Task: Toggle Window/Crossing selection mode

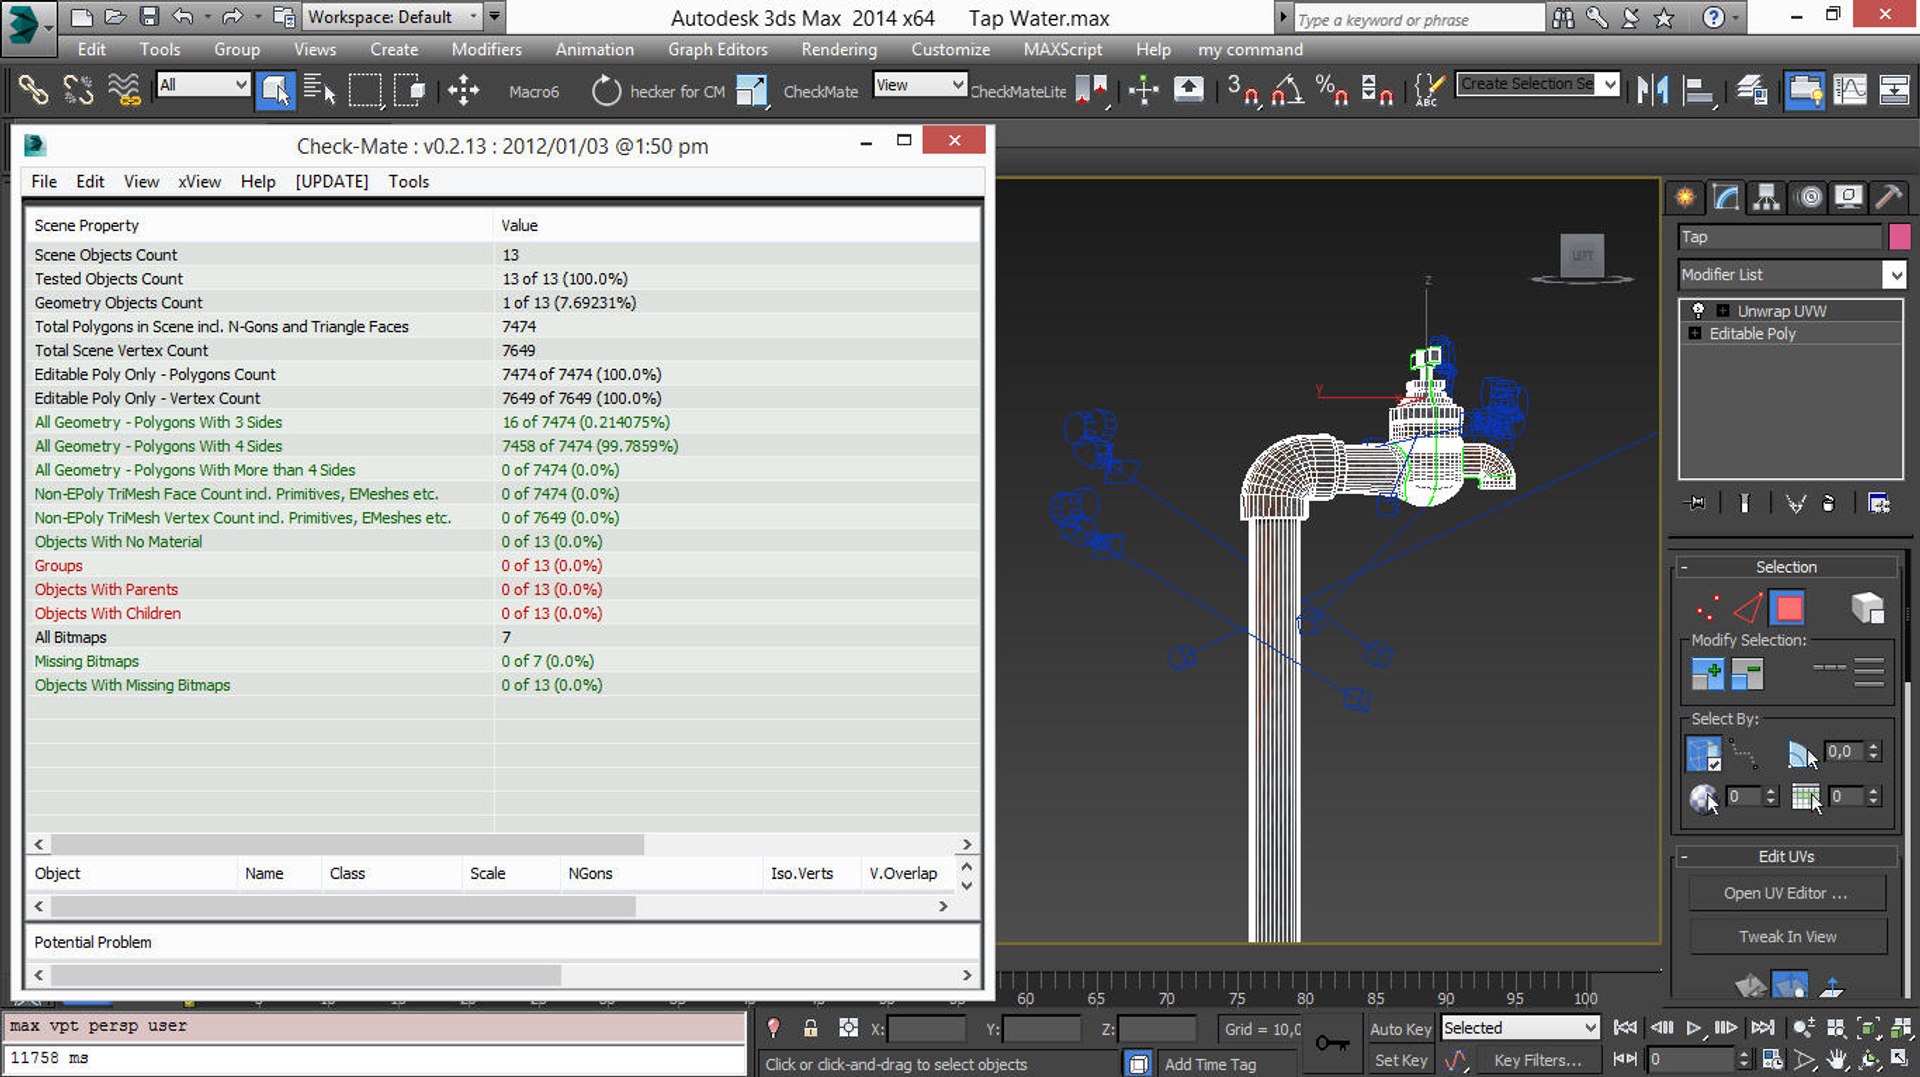Action: click(410, 90)
